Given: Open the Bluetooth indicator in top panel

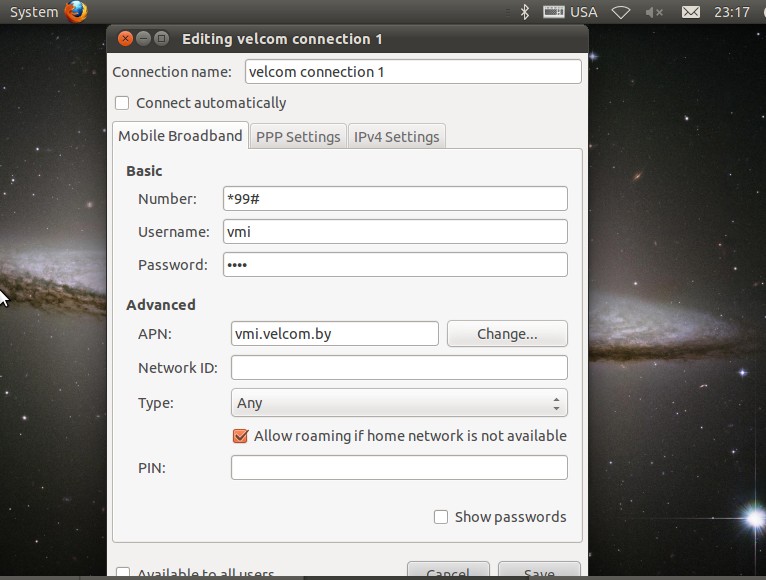Looking at the screenshot, I should 525,12.
